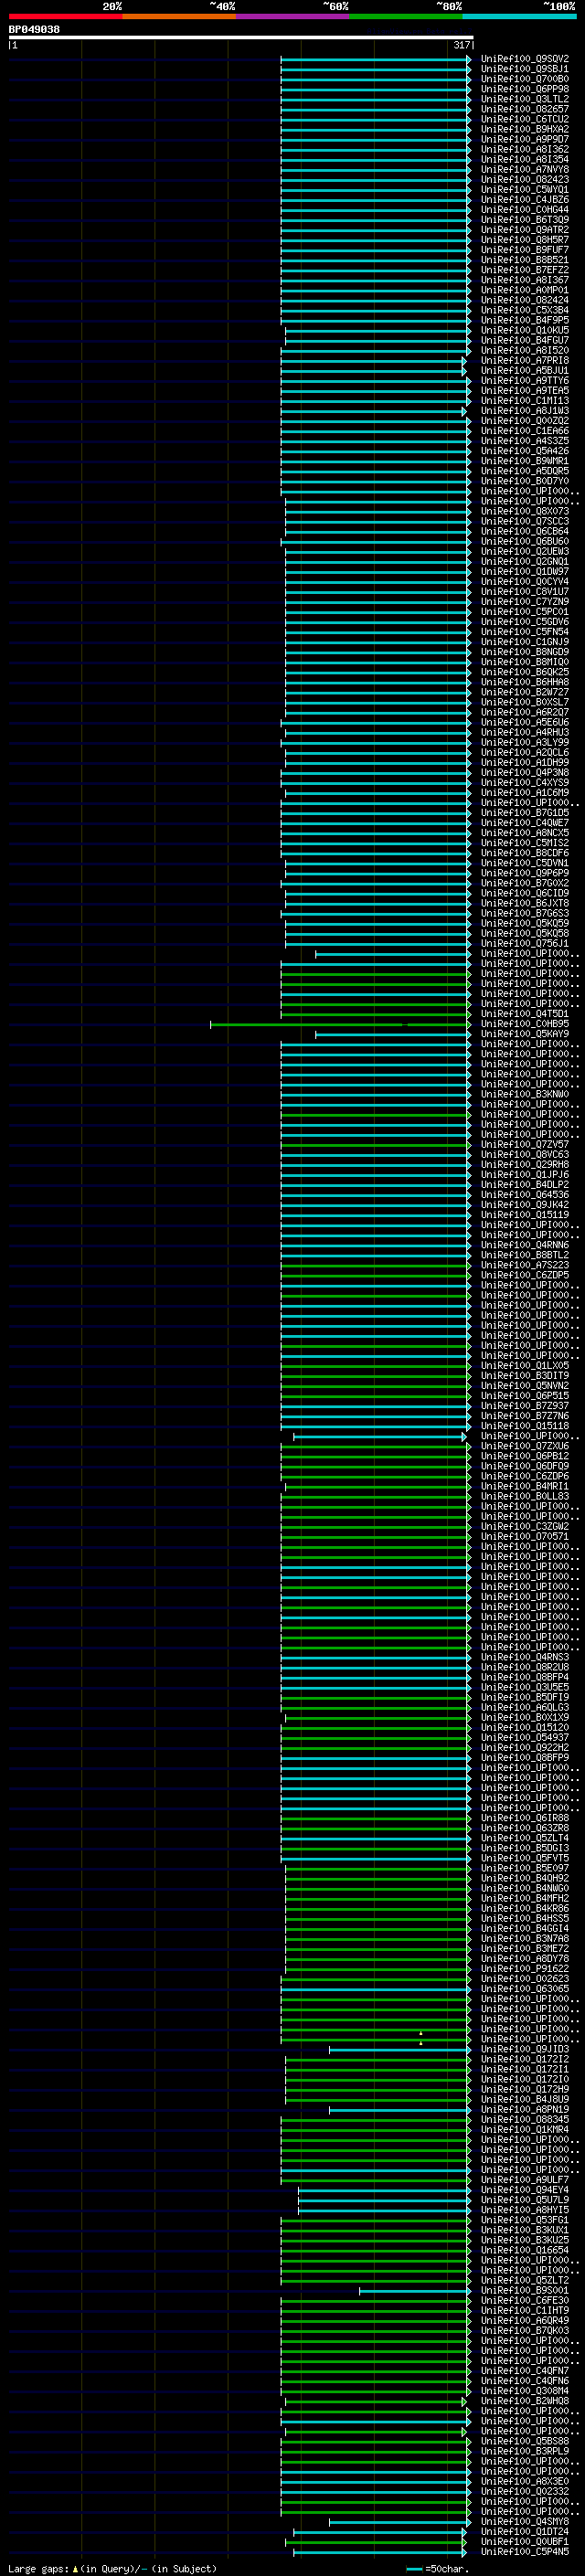Image resolution: width=585 pixels, height=2576 pixels.
Task: Select the UniRef100_C0HB95 label
Action: click(525, 1024)
